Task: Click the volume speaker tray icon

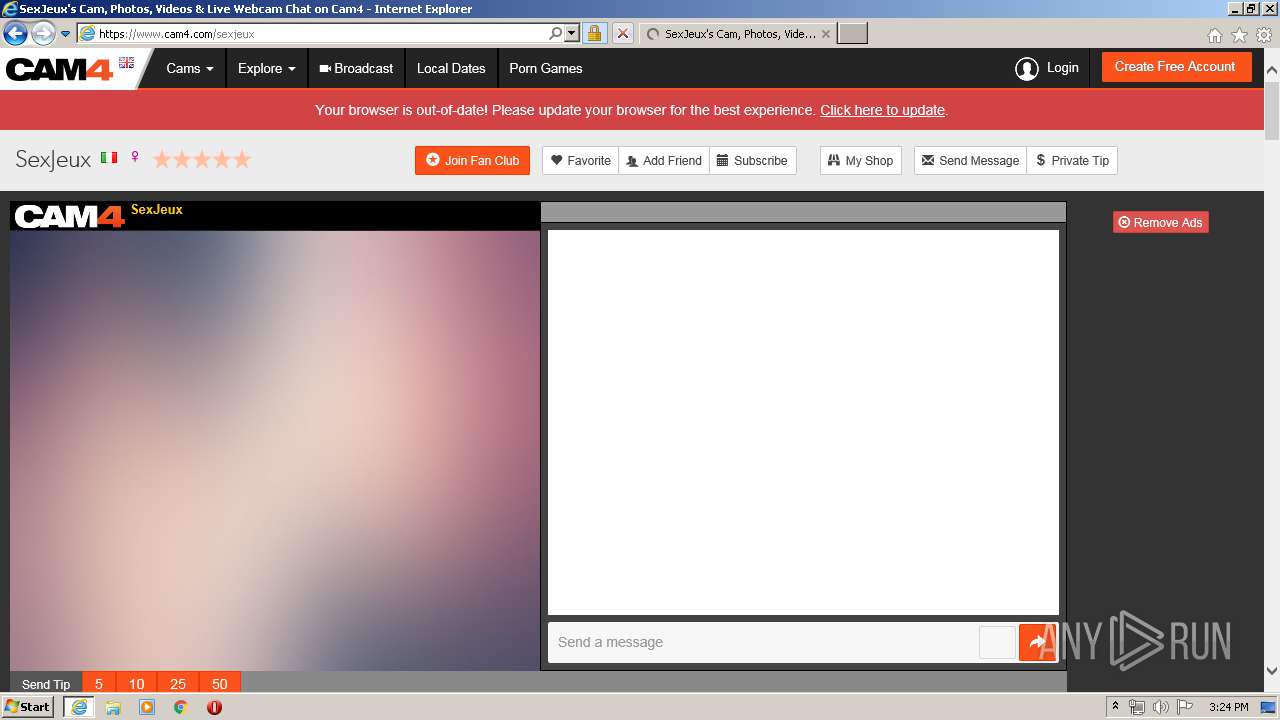Action: tap(1160, 707)
